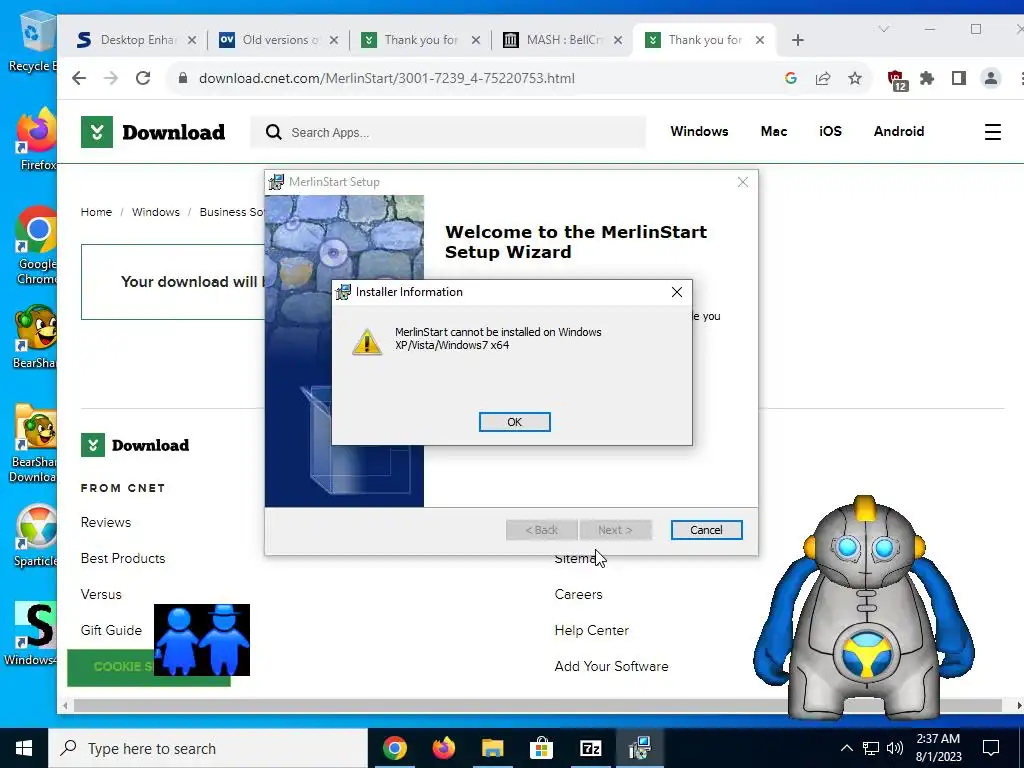Open the Mac category in site nav
The width and height of the screenshot is (1024, 768).
(774, 131)
